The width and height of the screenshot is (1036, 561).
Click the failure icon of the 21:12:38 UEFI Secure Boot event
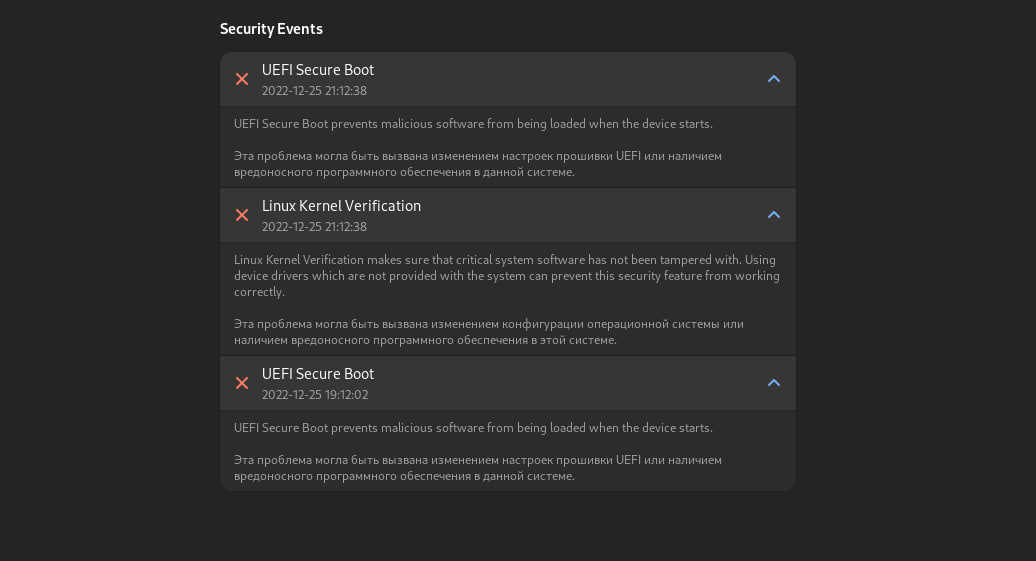coord(242,79)
